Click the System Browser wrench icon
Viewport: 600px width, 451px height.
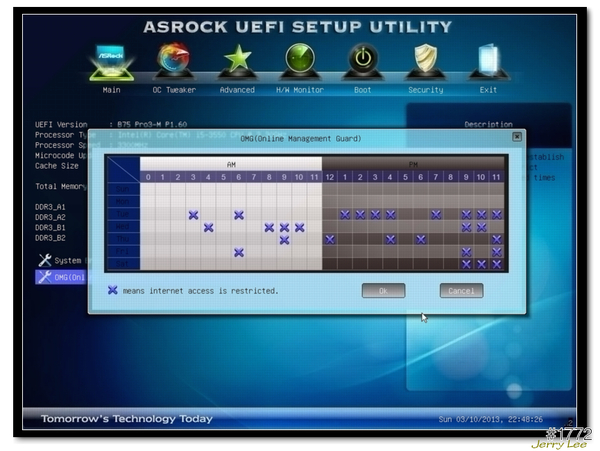pyautogui.click(x=45, y=260)
